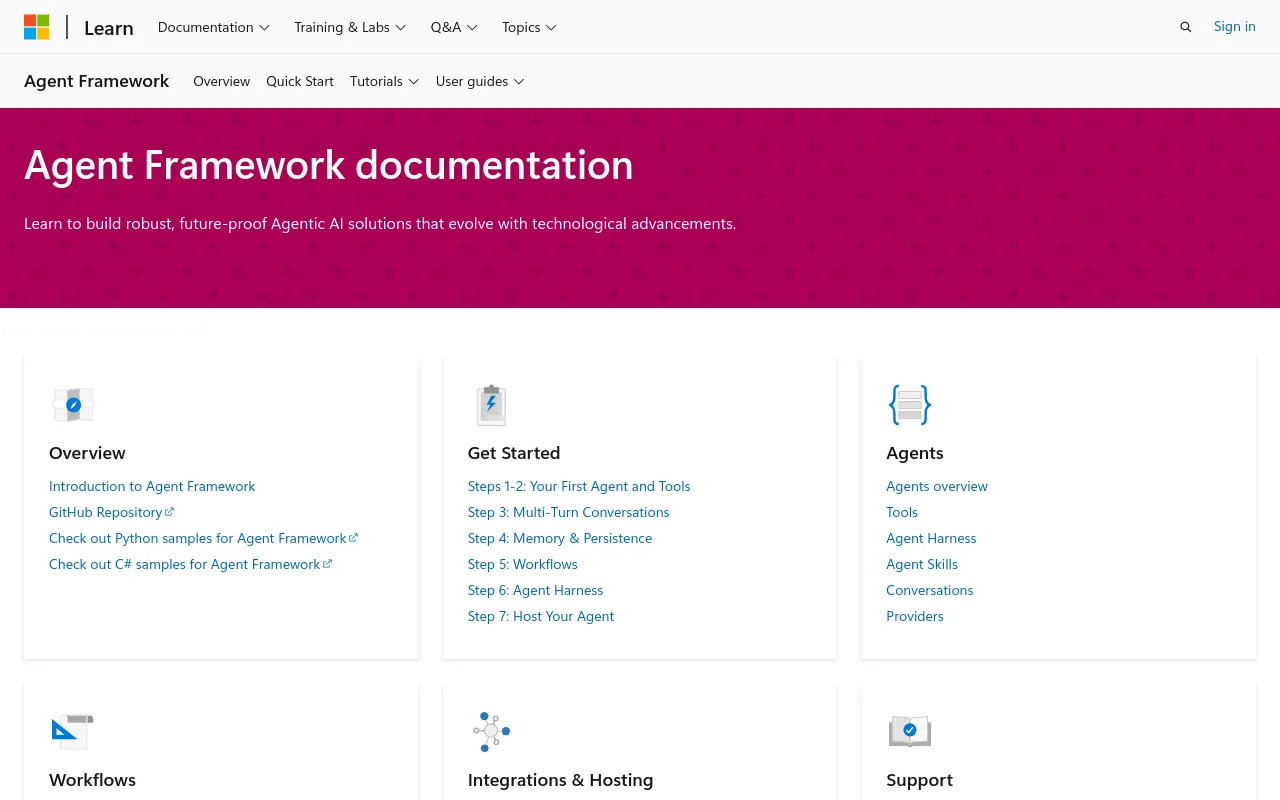This screenshot has width=1280, height=800.
Task: Click the Agent Framework documentation banner title
Action: point(329,165)
